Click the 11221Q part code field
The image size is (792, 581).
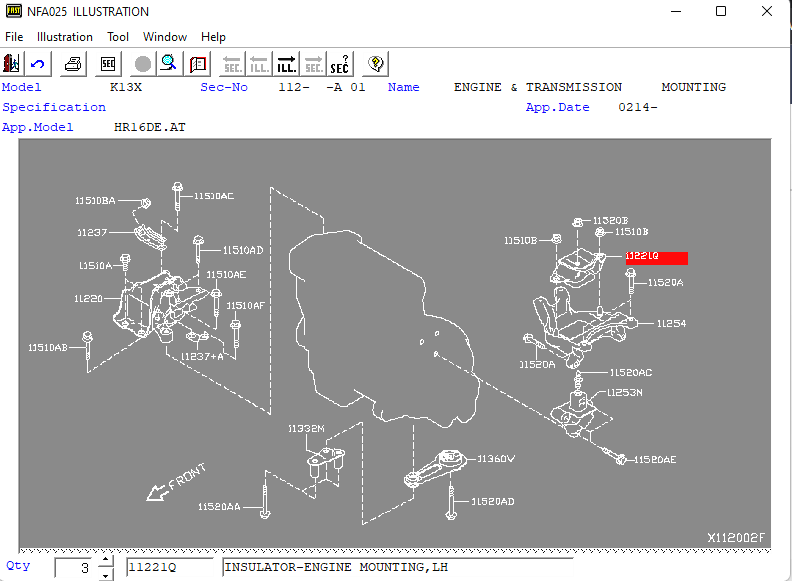(170, 567)
